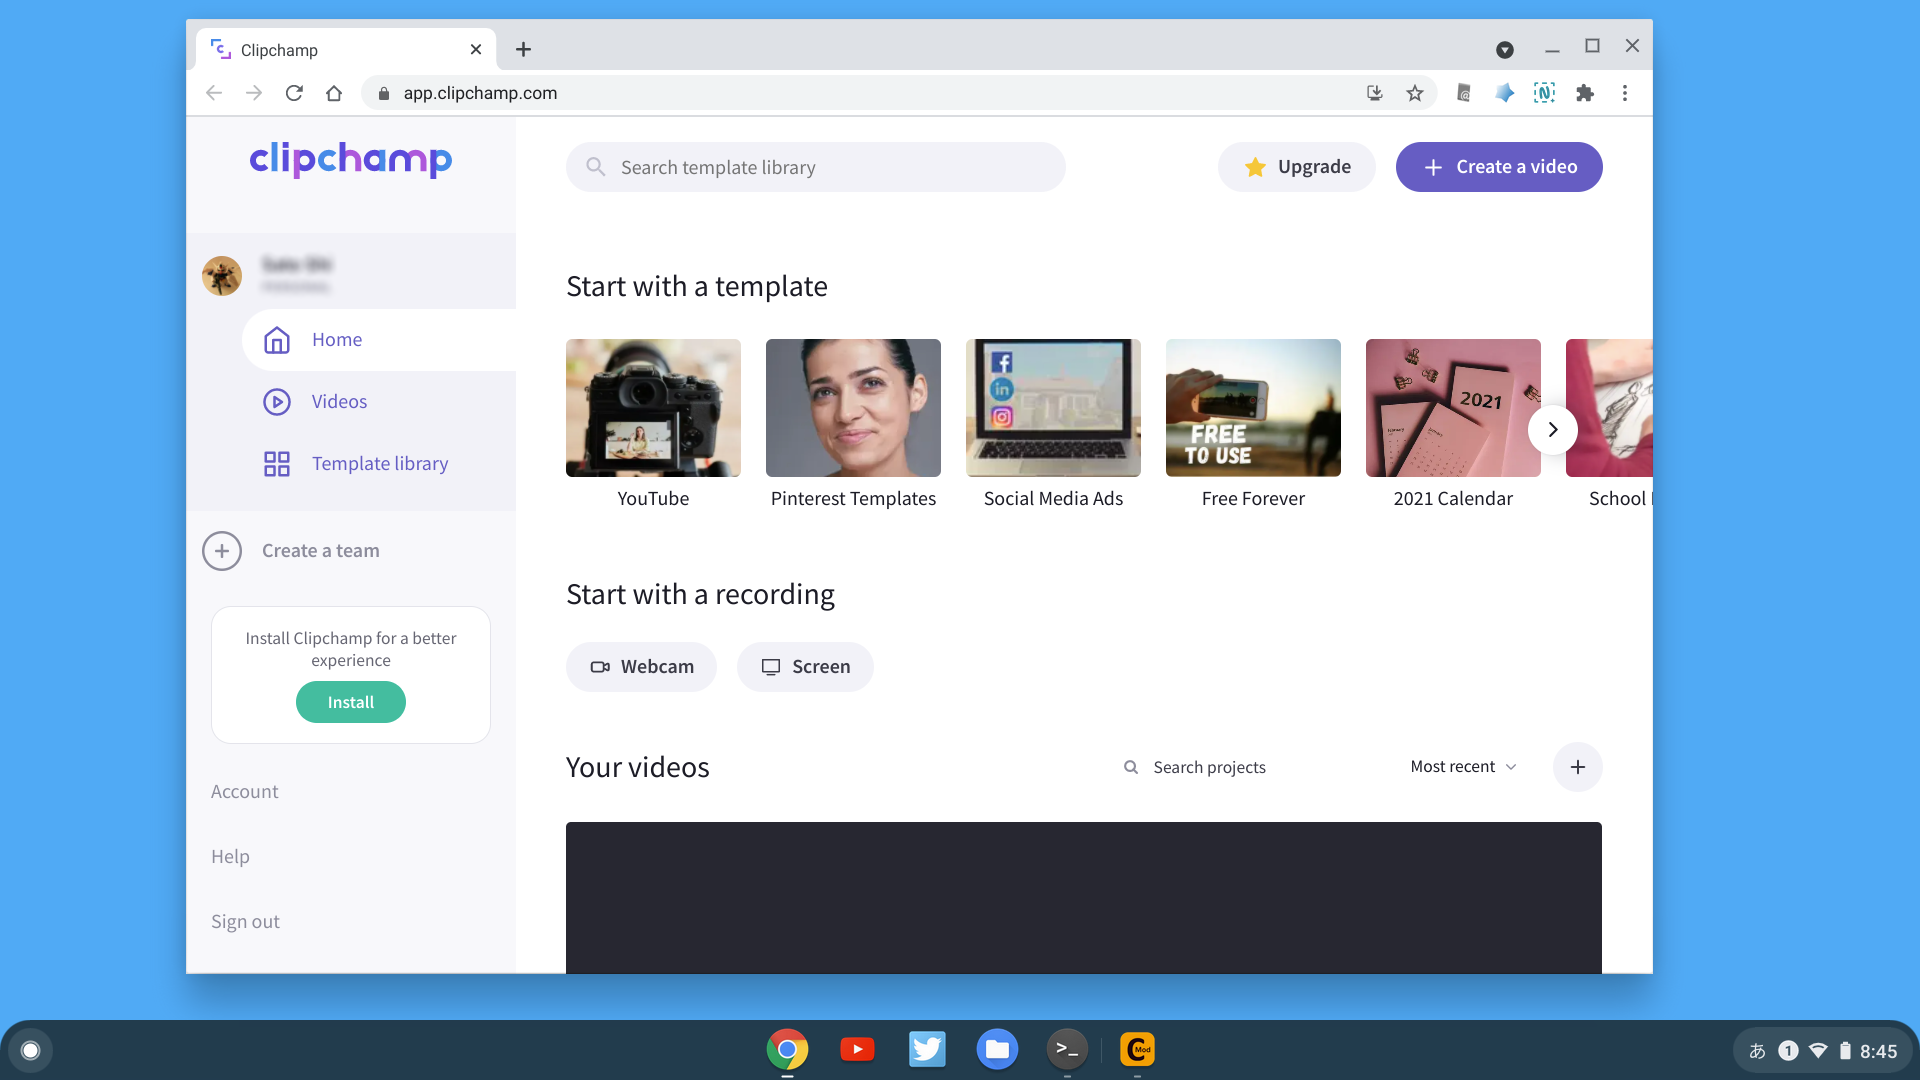Open the YouTube template thumbnail
The width and height of the screenshot is (1920, 1080).
(653, 408)
